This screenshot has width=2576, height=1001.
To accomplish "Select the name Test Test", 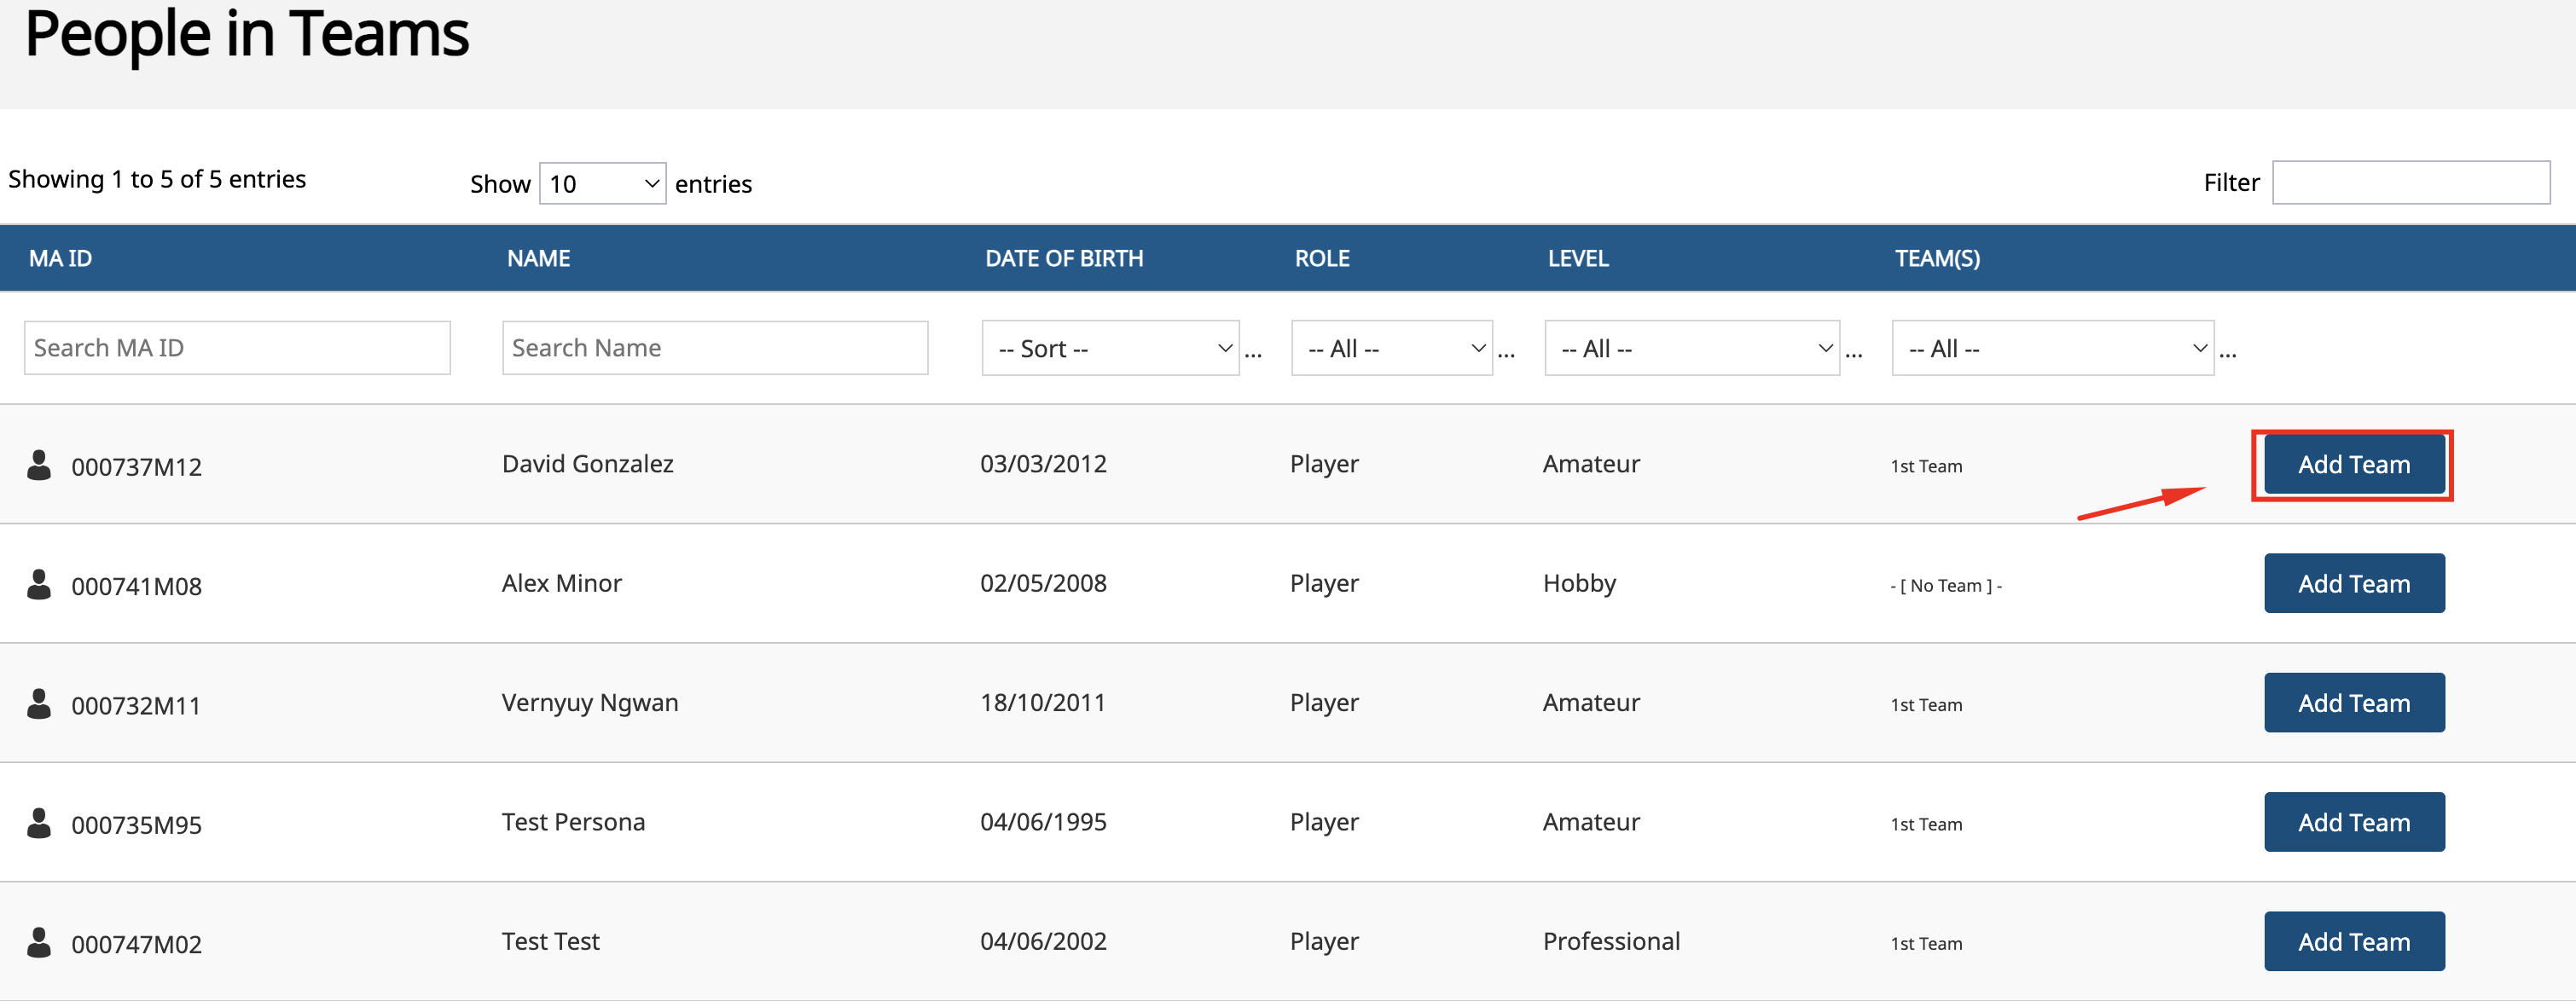I will pos(550,941).
